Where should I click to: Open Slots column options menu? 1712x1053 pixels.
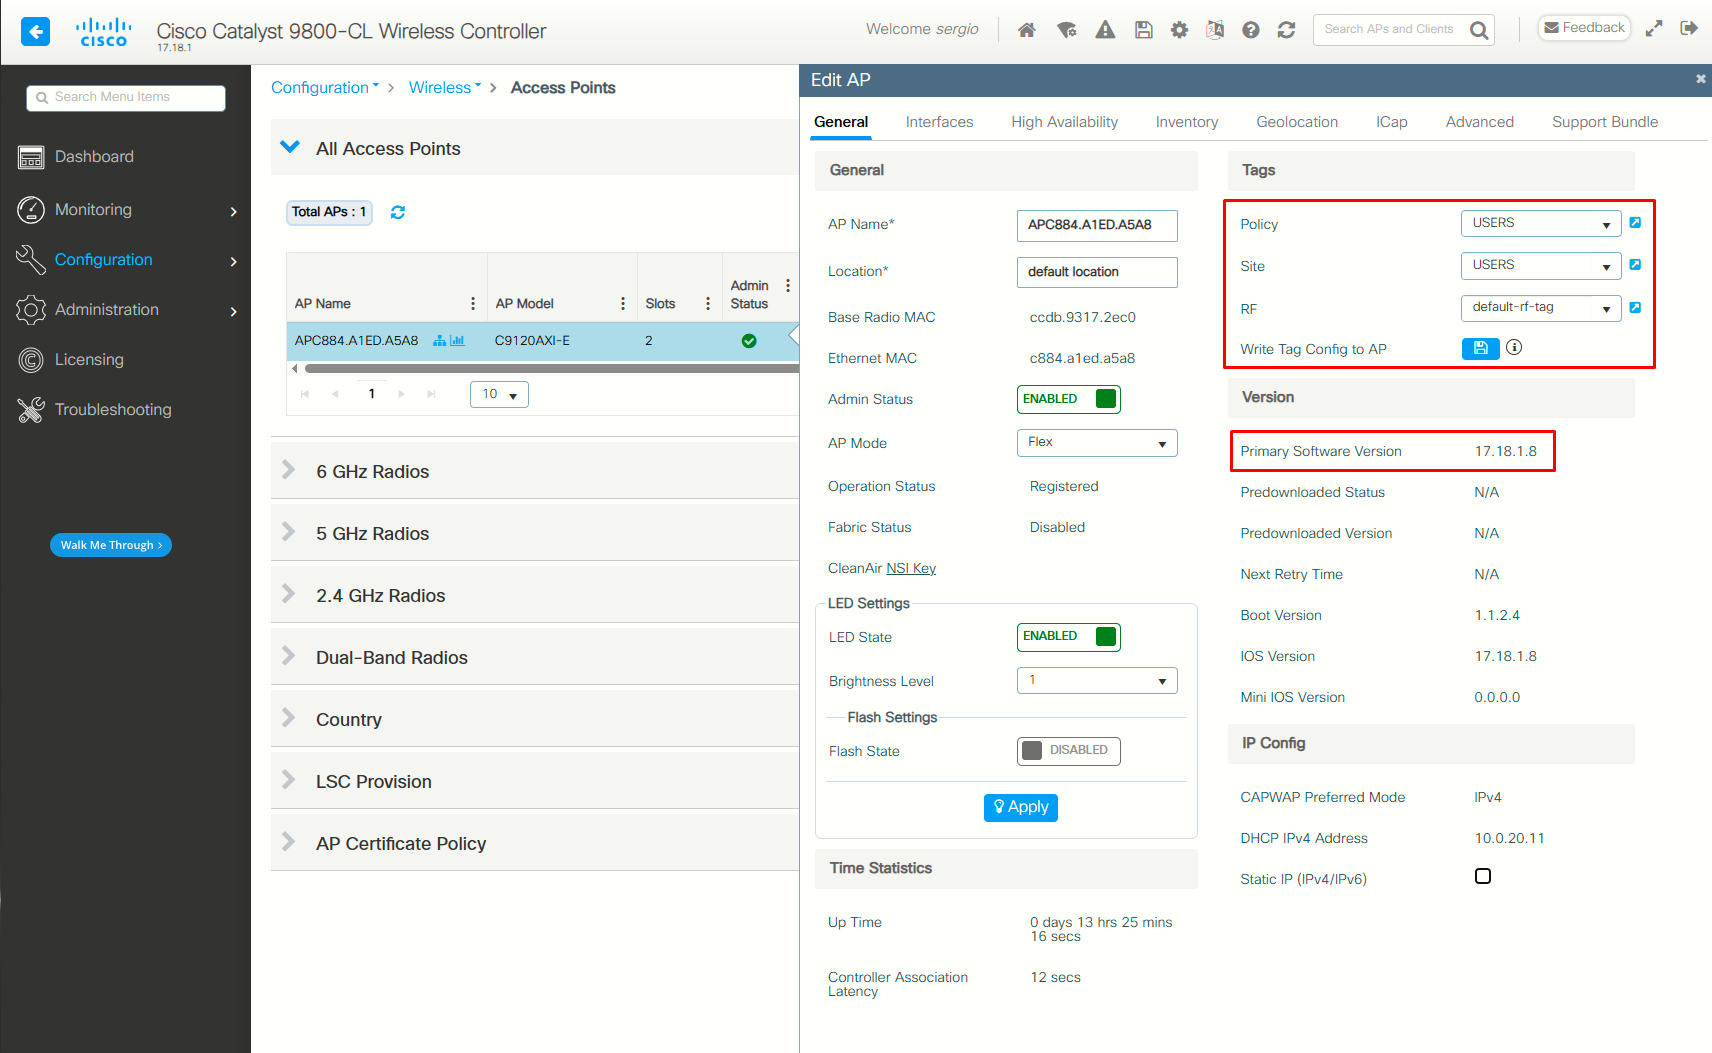coord(708,304)
